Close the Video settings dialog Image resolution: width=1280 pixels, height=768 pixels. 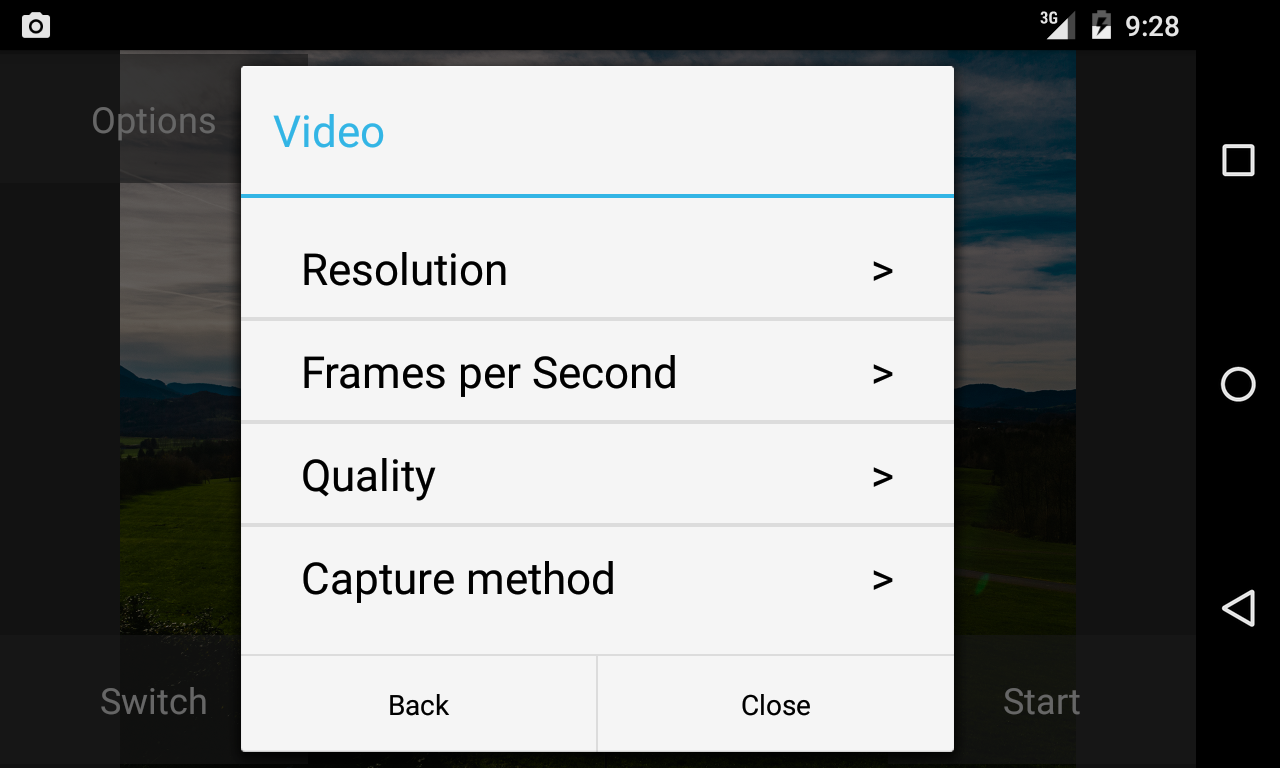coord(776,704)
